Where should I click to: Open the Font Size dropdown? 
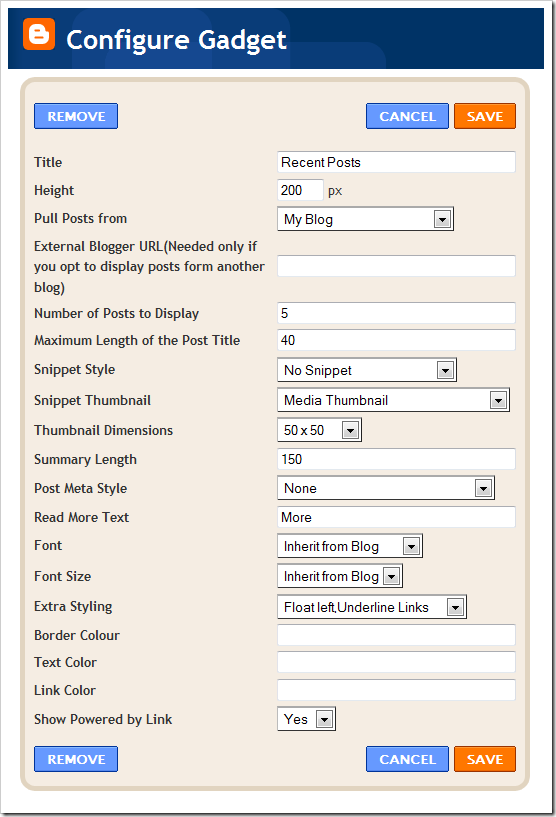coord(340,576)
